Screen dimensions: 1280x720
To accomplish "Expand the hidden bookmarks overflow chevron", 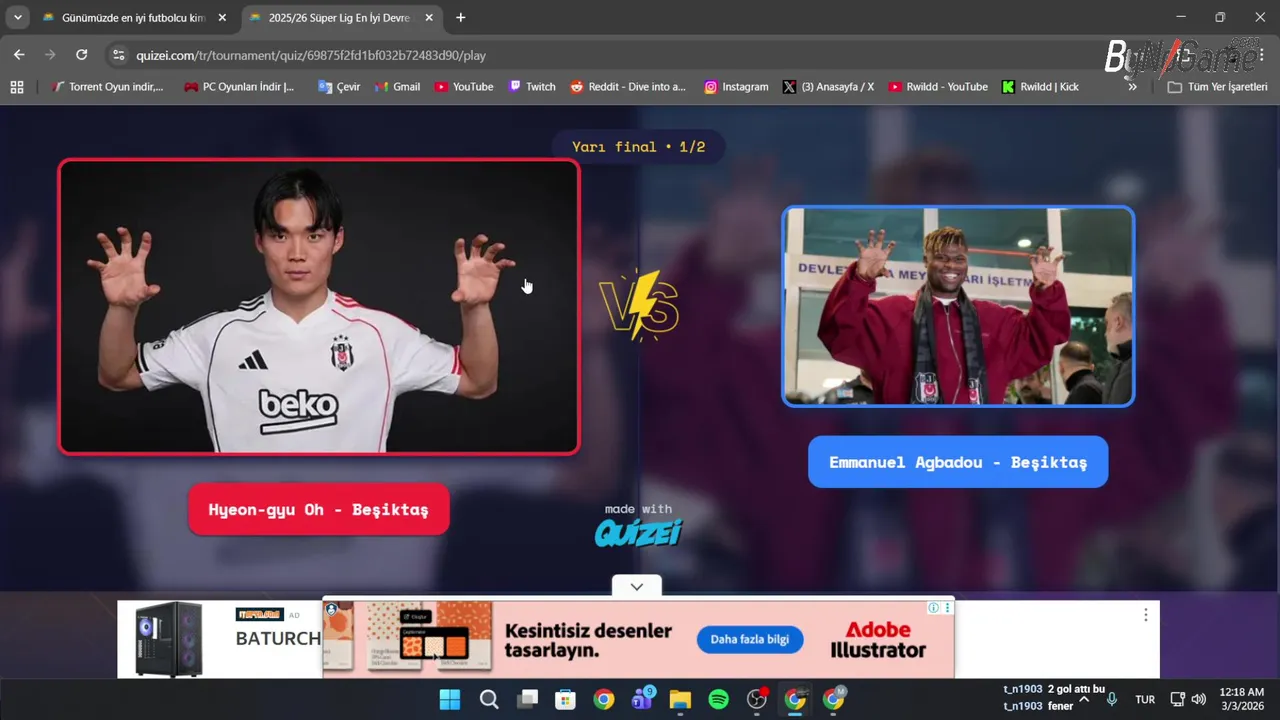I will pyautogui.click(x=1132, y=87).
